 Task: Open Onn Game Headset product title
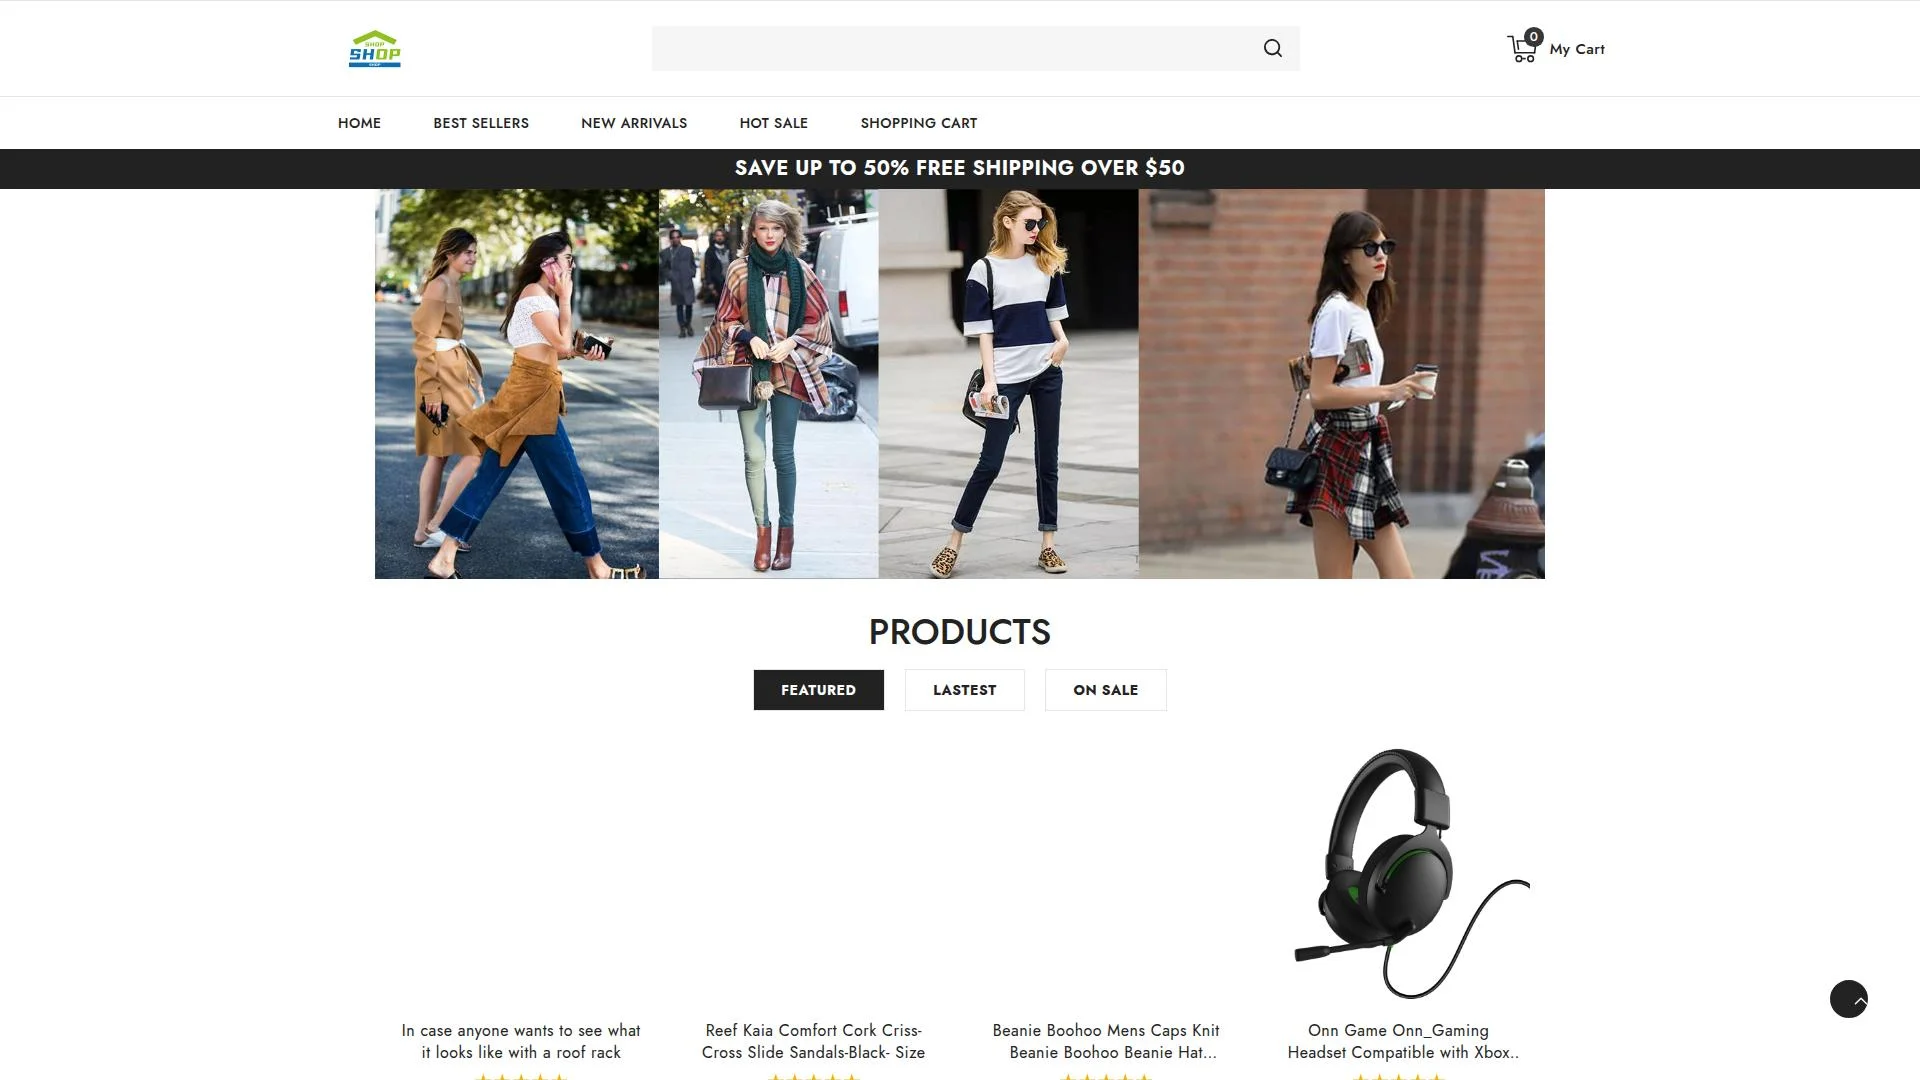(x=1404, y=1041)
